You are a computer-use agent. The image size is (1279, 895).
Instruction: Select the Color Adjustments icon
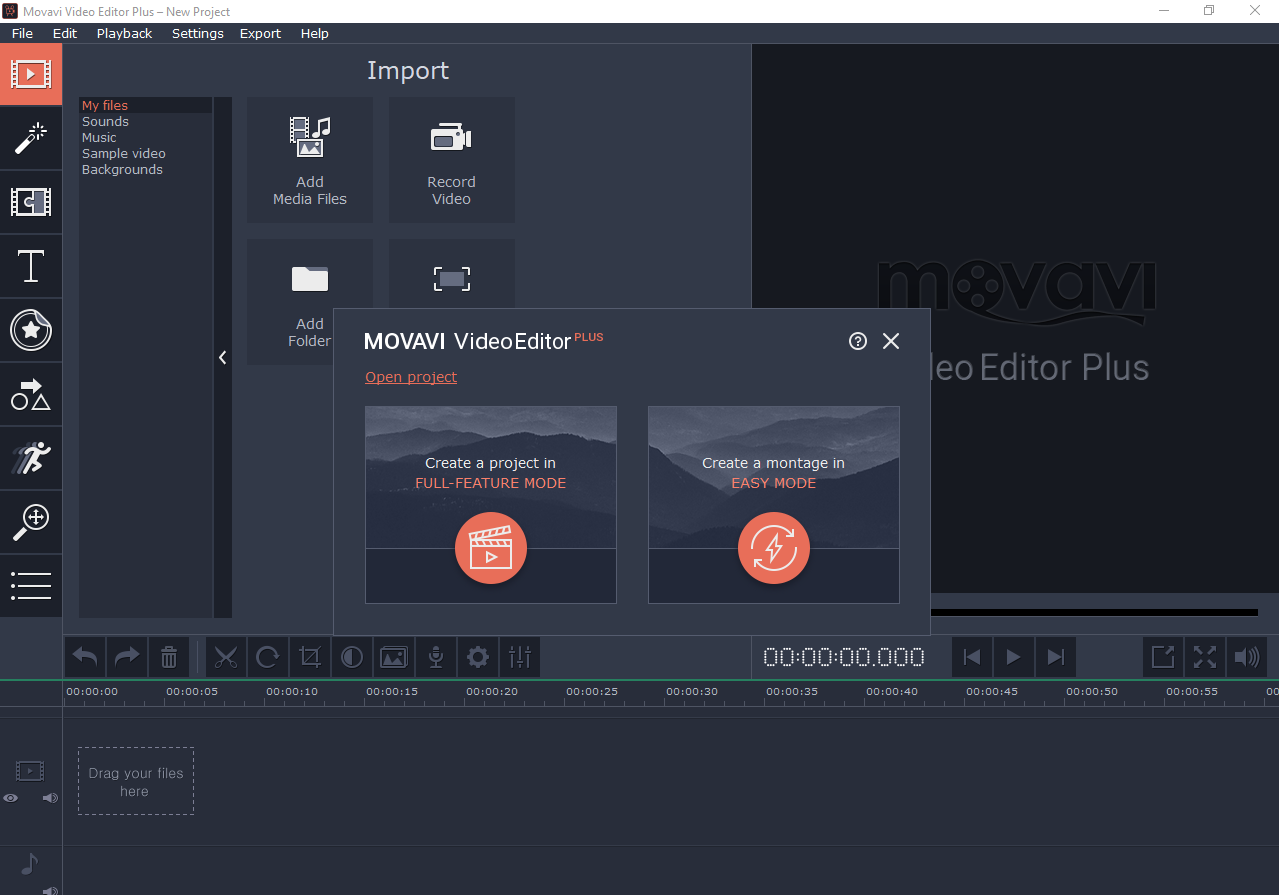[x=351, y=657]
